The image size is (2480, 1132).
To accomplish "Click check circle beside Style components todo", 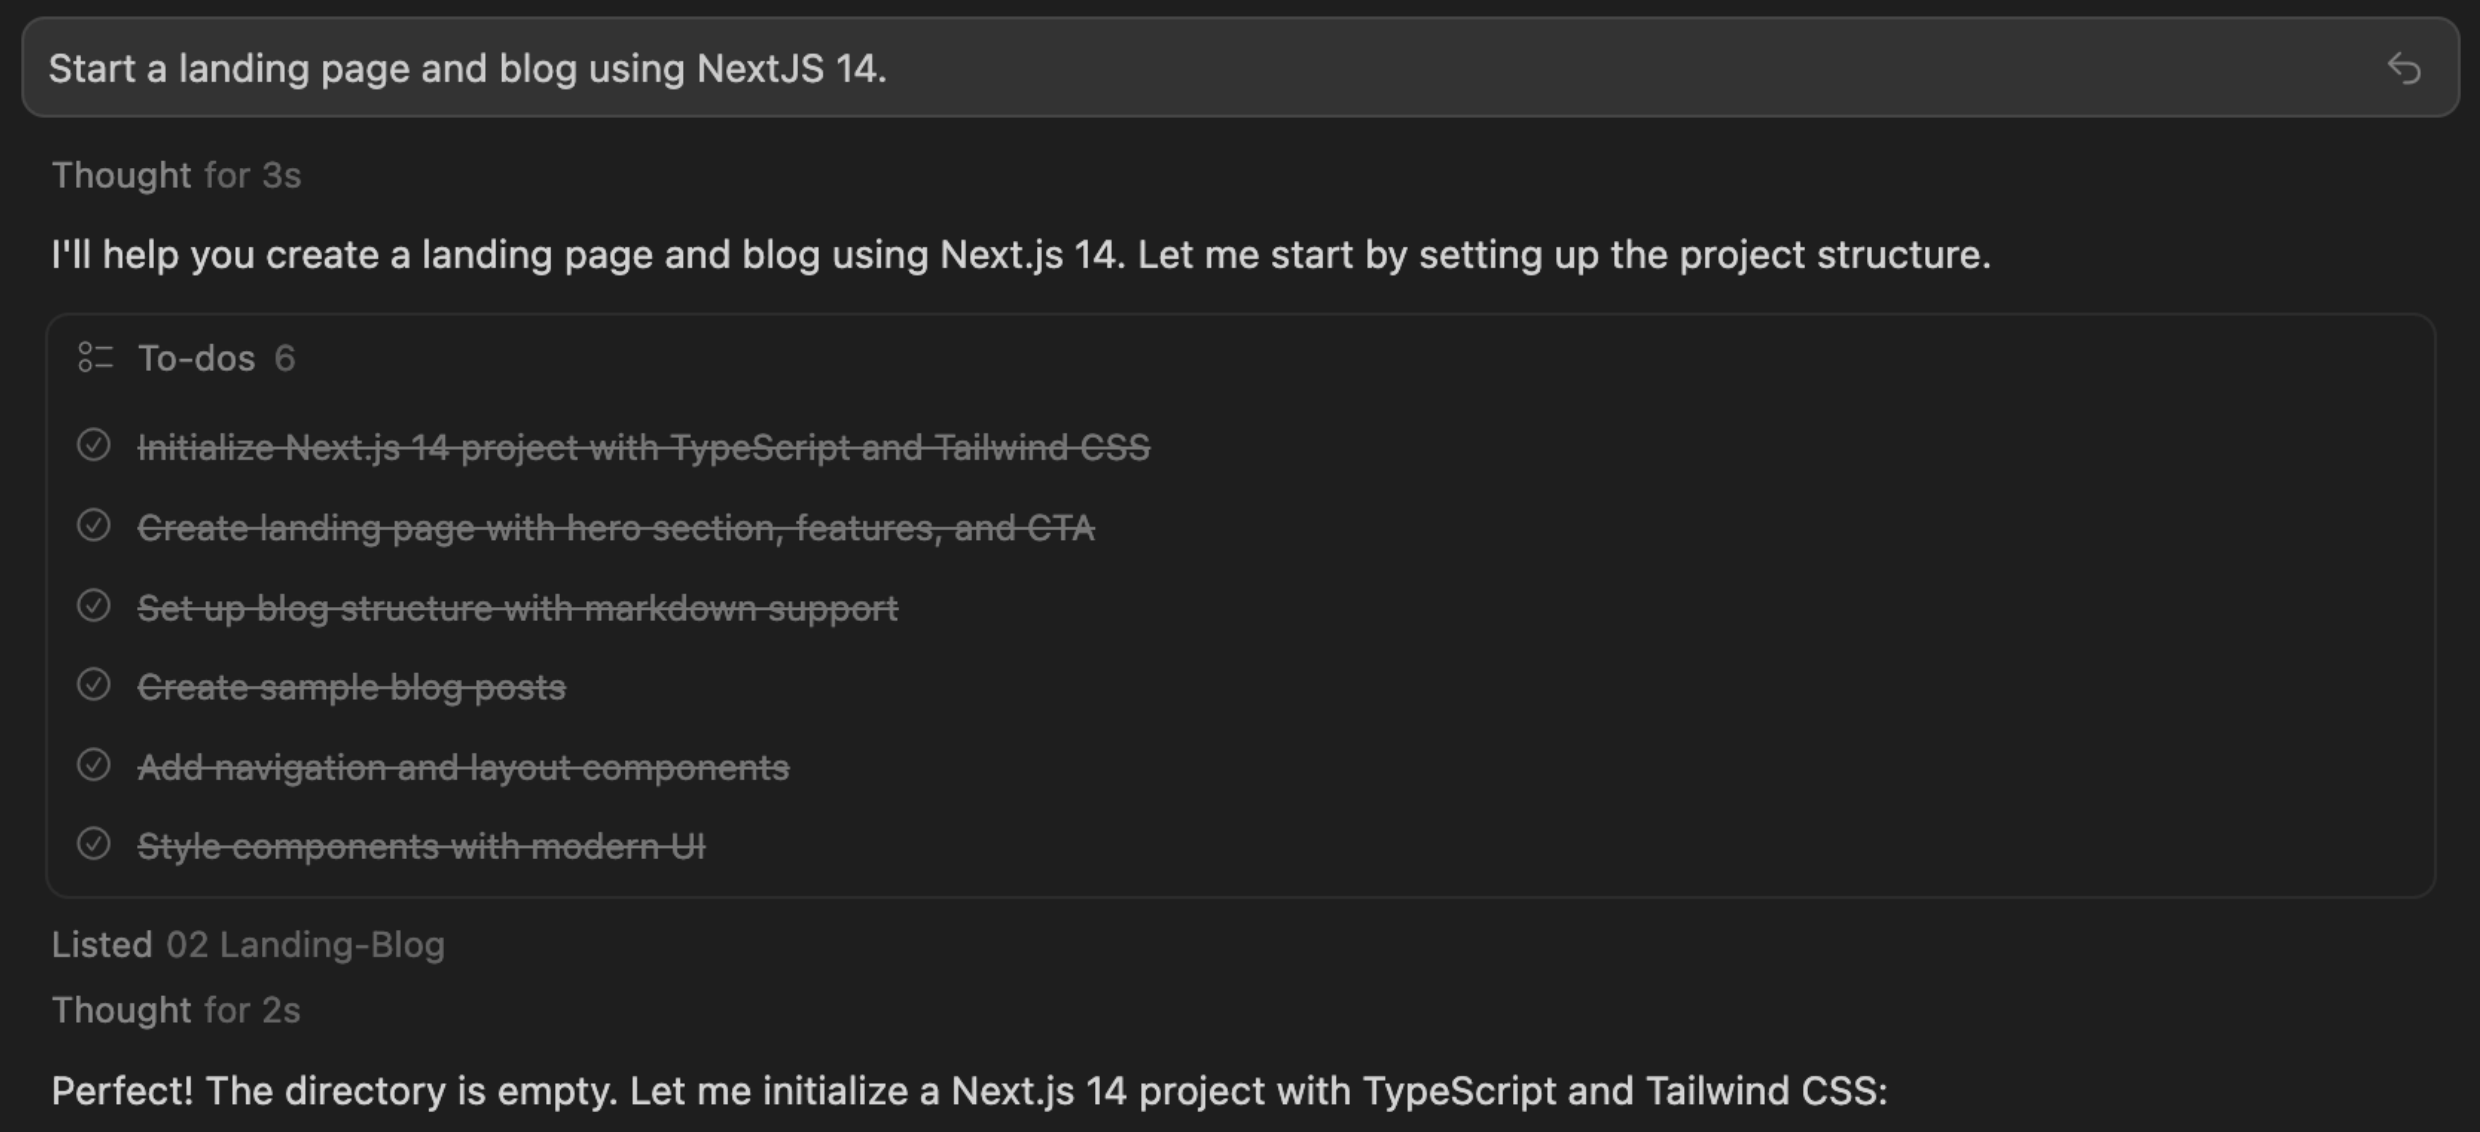I will tap(94, 845).
